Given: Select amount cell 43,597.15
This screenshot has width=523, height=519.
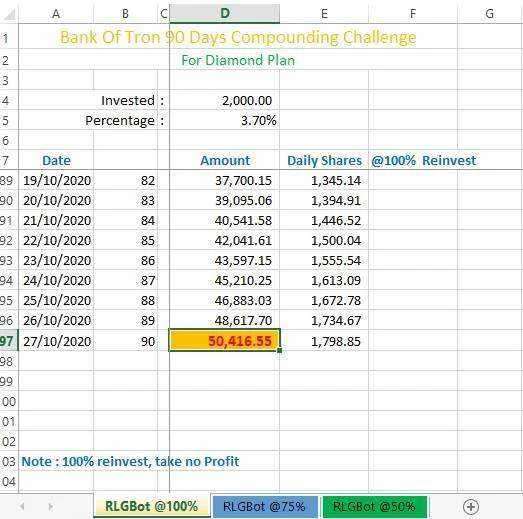Looking at the screenshot, I should [x=224, y=261].
